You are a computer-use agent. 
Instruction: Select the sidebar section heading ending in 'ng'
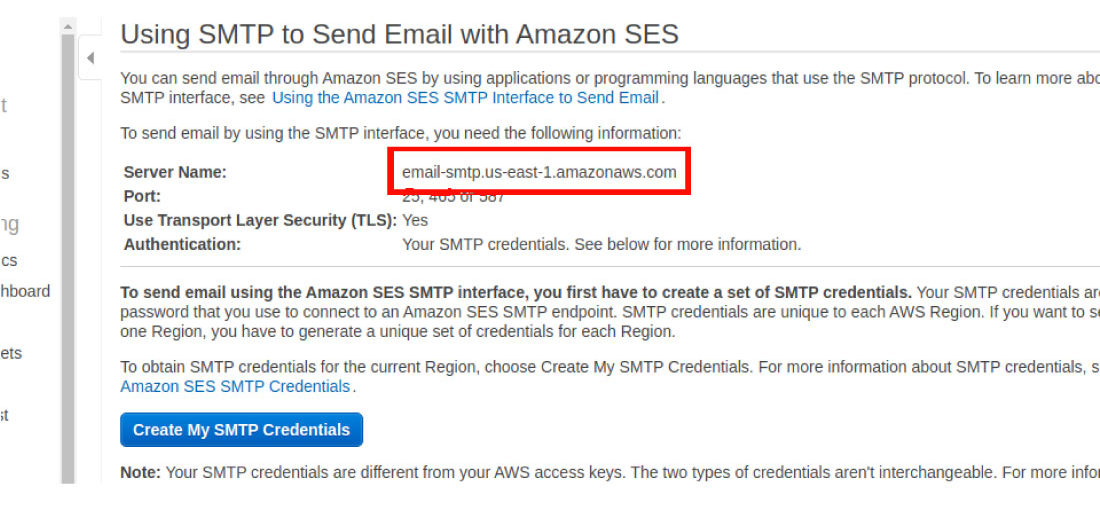point(10,225)
